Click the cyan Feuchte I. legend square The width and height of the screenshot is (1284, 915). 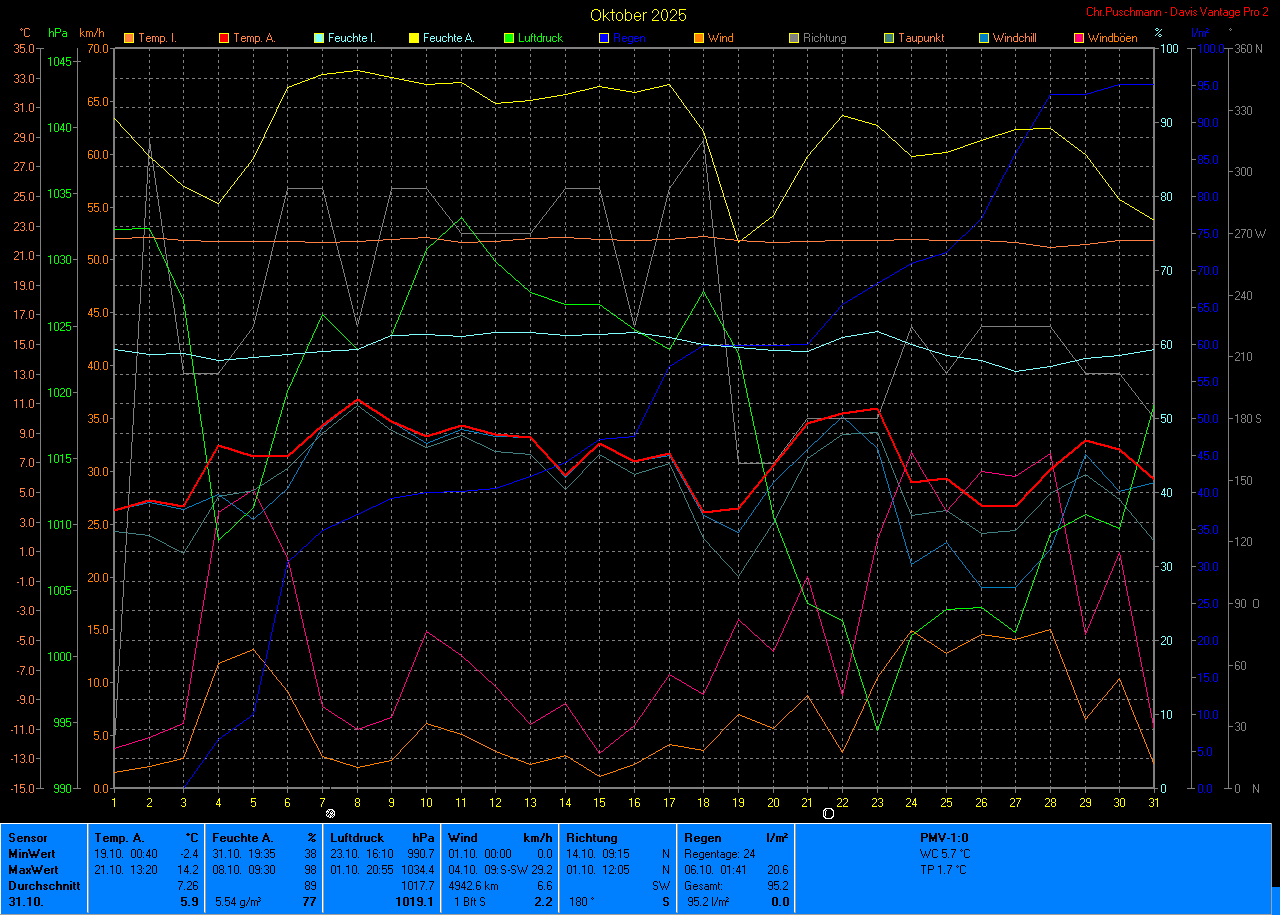coord(319,39)
